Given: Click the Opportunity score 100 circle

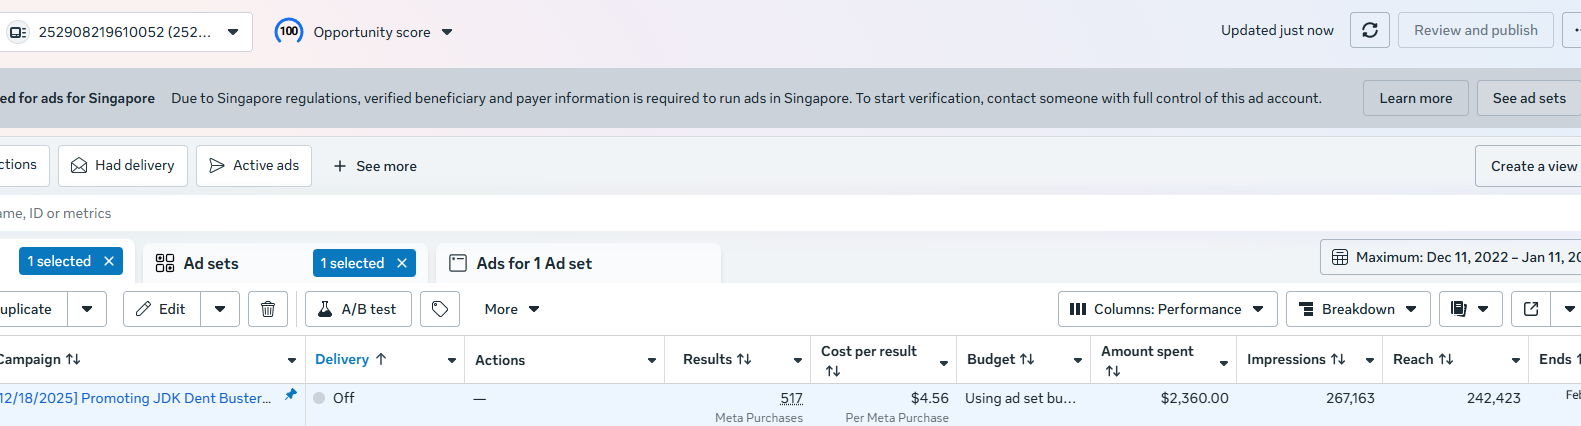Looking at the screenshot, I should 289,31.
